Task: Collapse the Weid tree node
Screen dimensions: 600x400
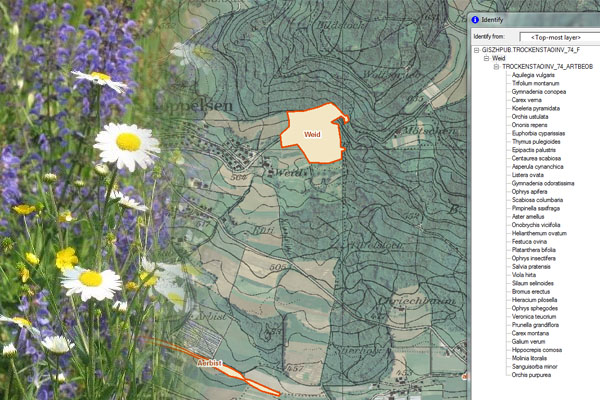Action: 486,58
